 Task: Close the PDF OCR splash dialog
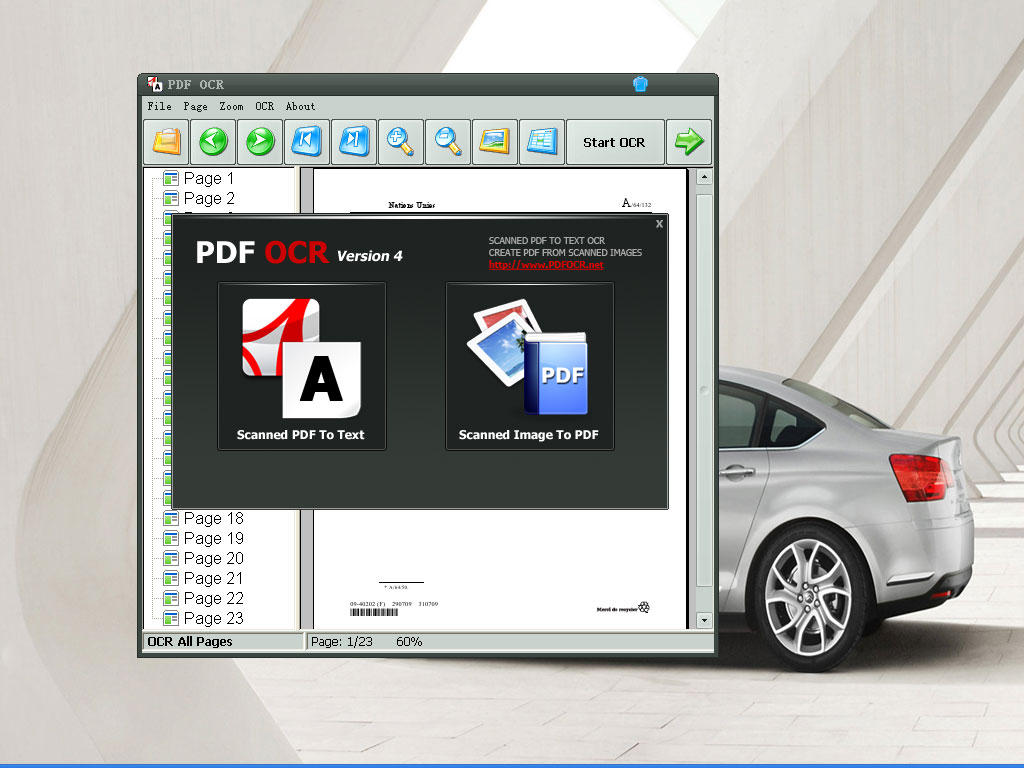(x=659, y=224)
